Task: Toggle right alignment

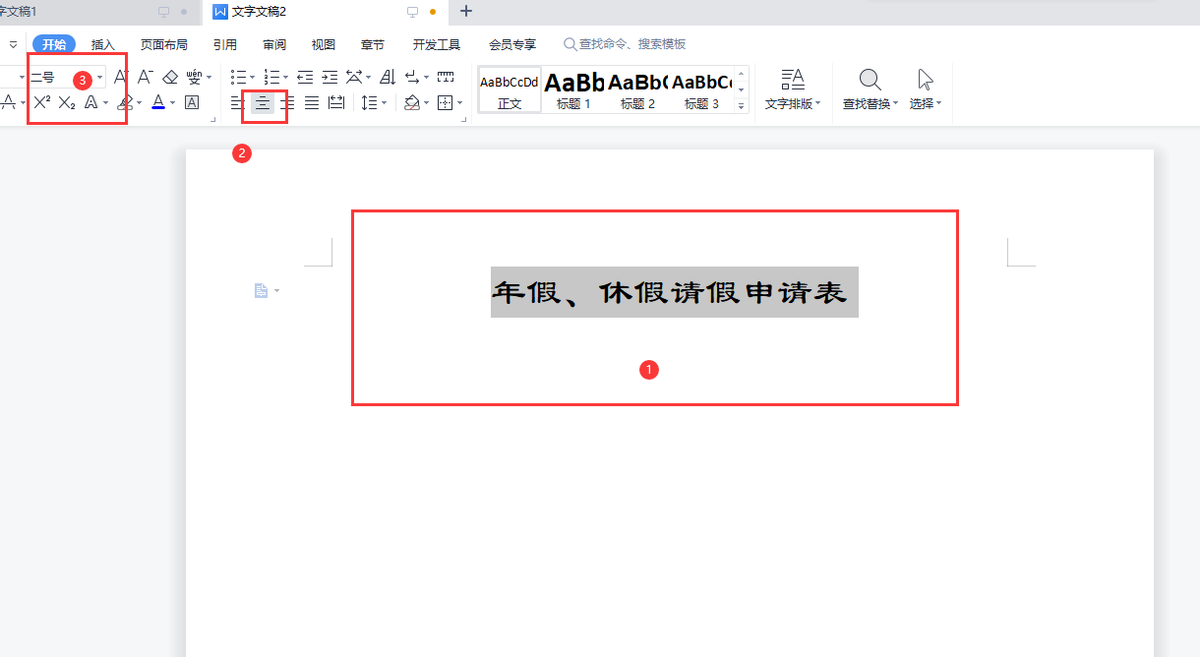Action: pyautogui.click(x=288, y=102)
